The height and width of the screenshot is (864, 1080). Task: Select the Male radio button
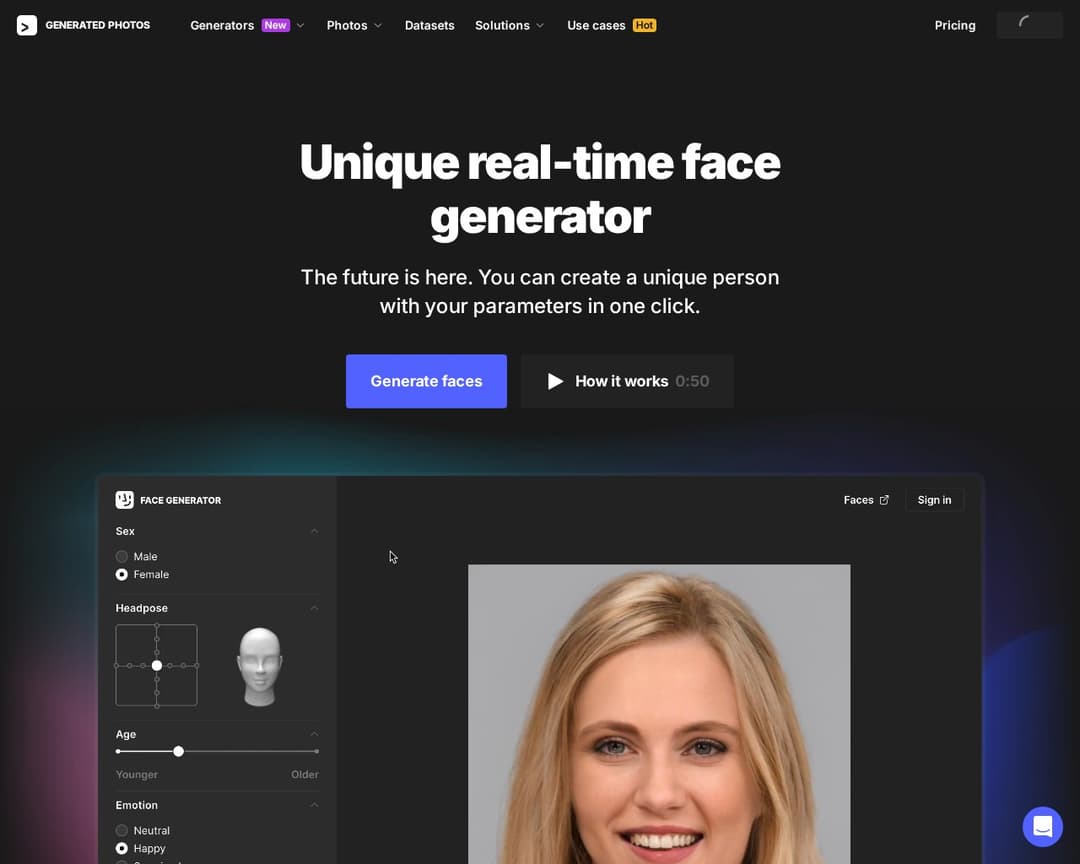pyautogui.click(x=122, y=557)
